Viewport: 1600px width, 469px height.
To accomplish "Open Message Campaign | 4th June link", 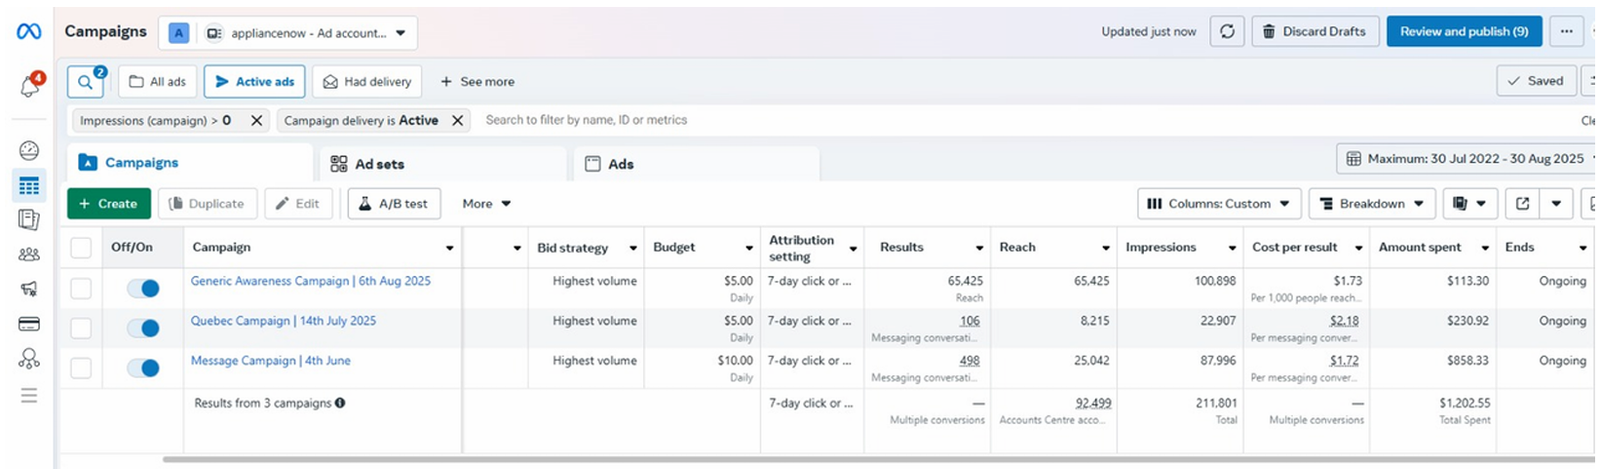I will click(x=271, y=361).
